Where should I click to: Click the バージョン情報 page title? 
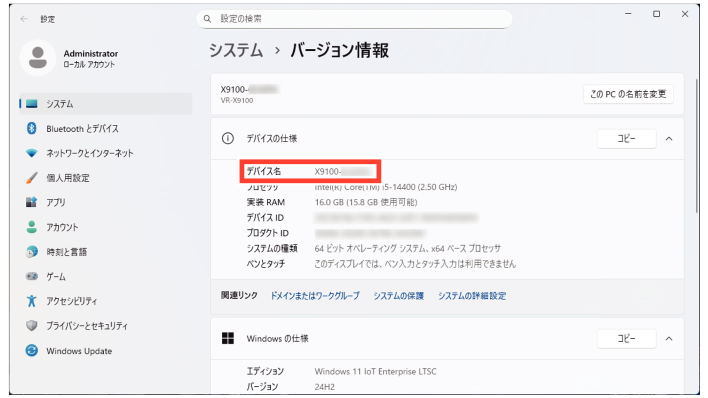click(x=340, y=50)
